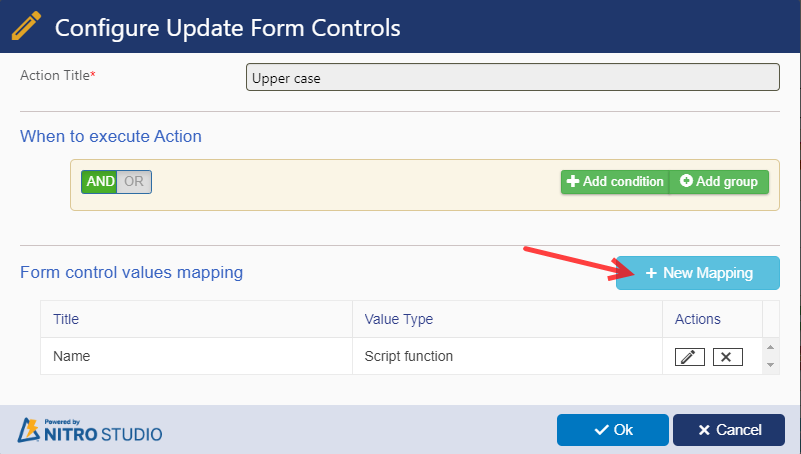The image size is (801, 454).
Task: Click the Nitro Studio logo
Action: (x=90, y=430)
